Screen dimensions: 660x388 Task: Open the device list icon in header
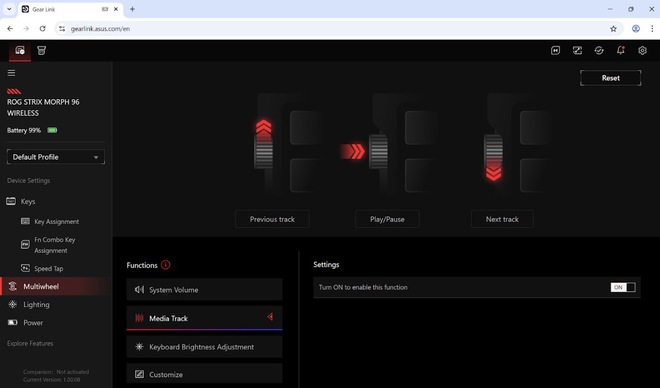tap(20, 50)
